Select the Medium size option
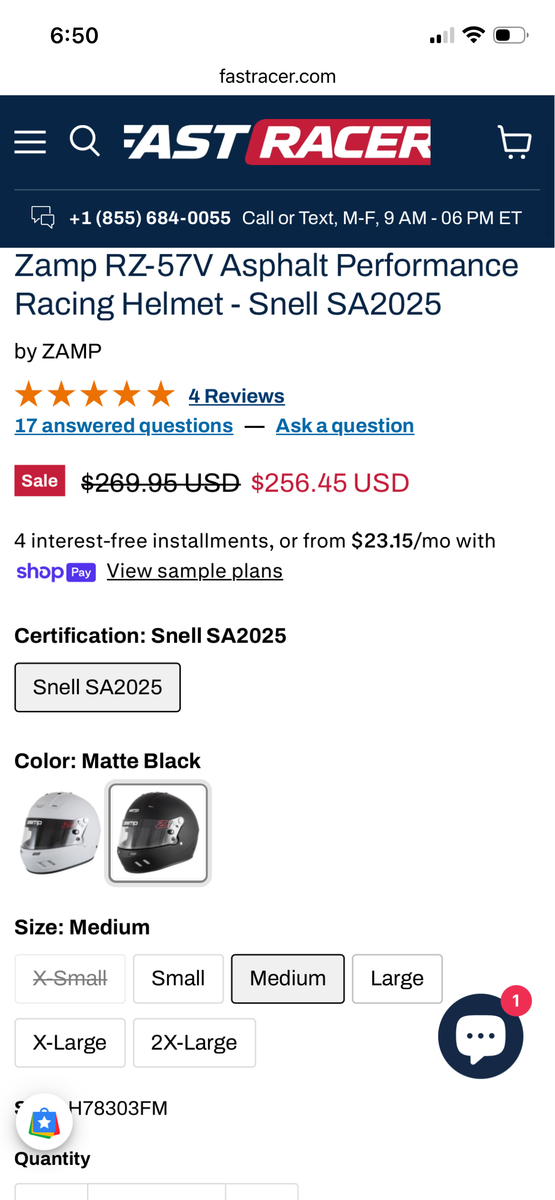This screenshot has height=1200, width=555. pyautogui.click(x=288, y=978)
